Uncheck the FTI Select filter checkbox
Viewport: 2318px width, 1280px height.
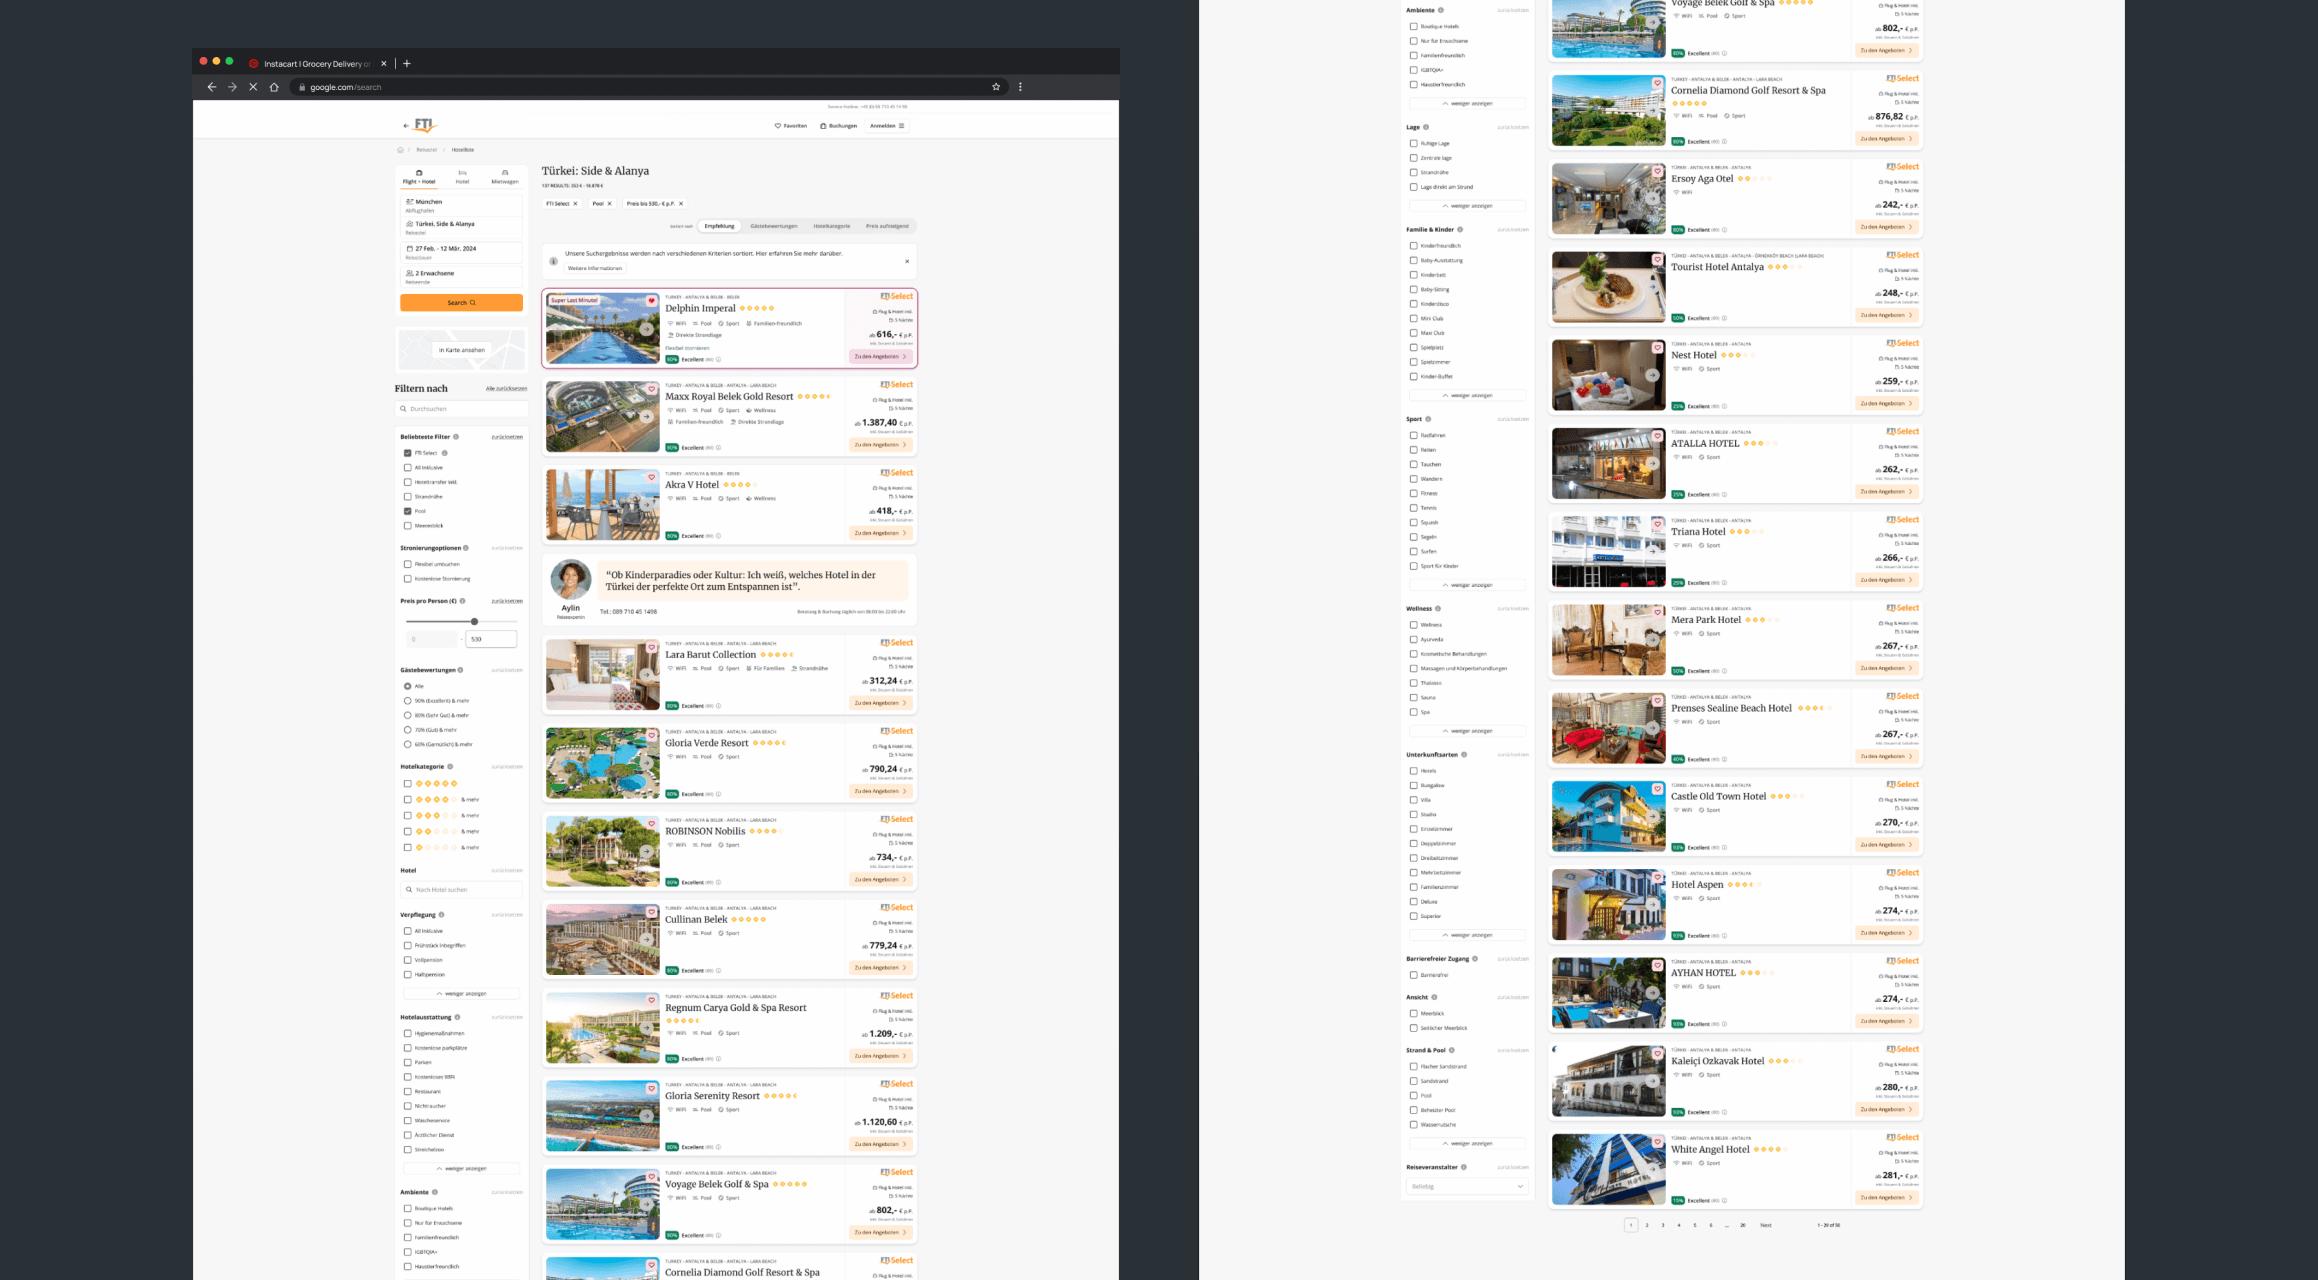point(407,453)
